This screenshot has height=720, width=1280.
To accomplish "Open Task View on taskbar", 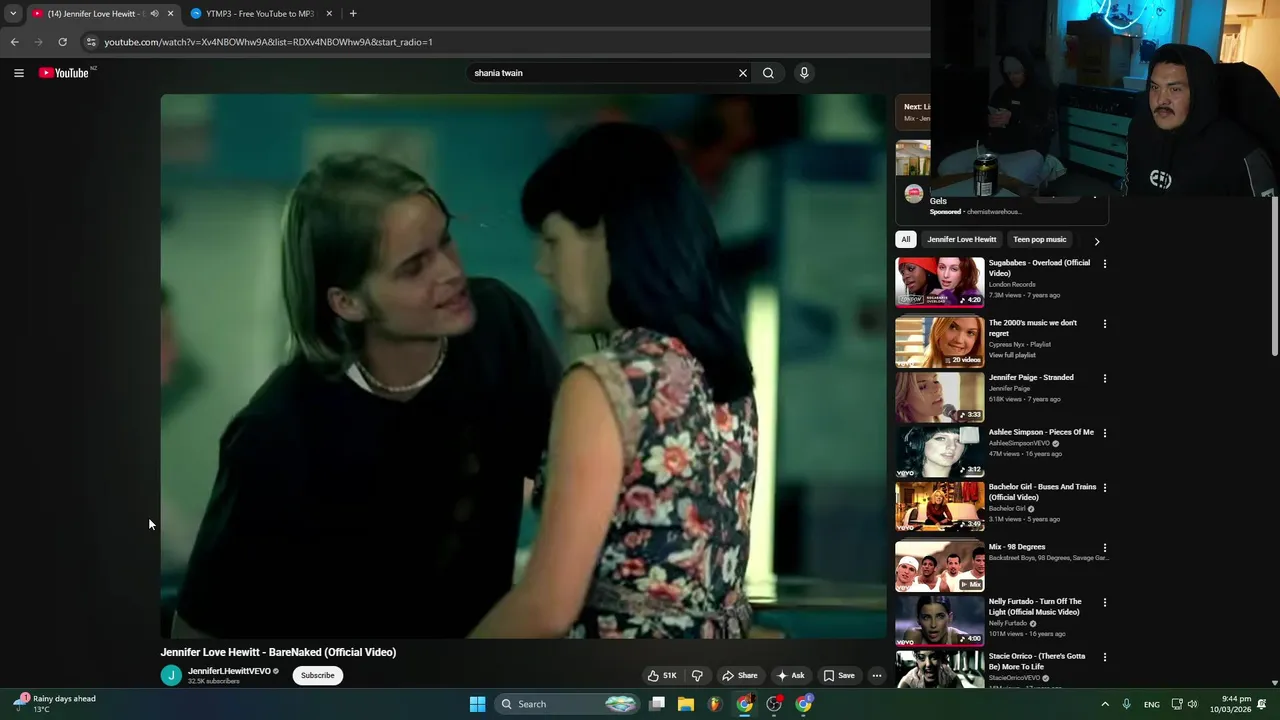I will point(657,704).
